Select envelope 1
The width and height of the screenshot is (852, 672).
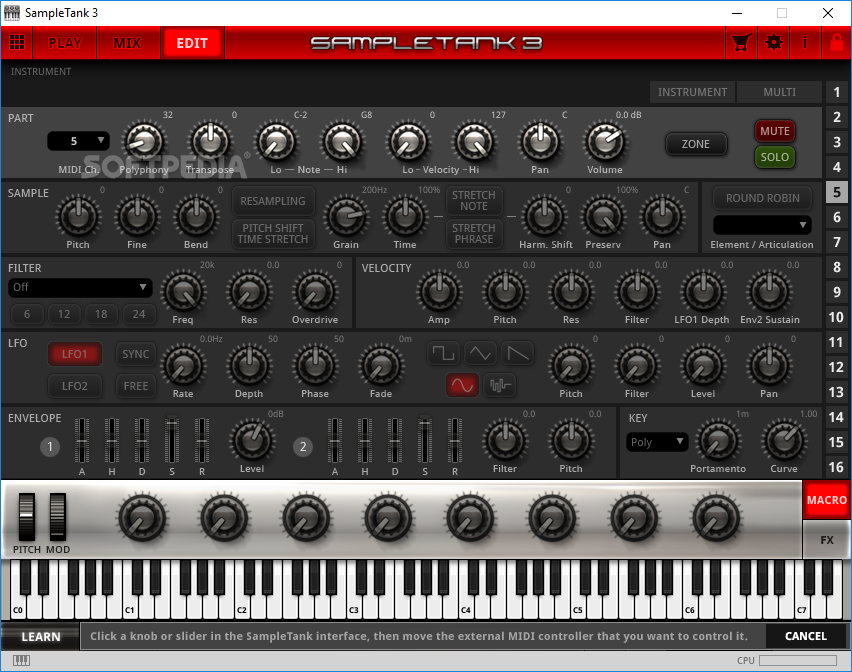(50, 447)
